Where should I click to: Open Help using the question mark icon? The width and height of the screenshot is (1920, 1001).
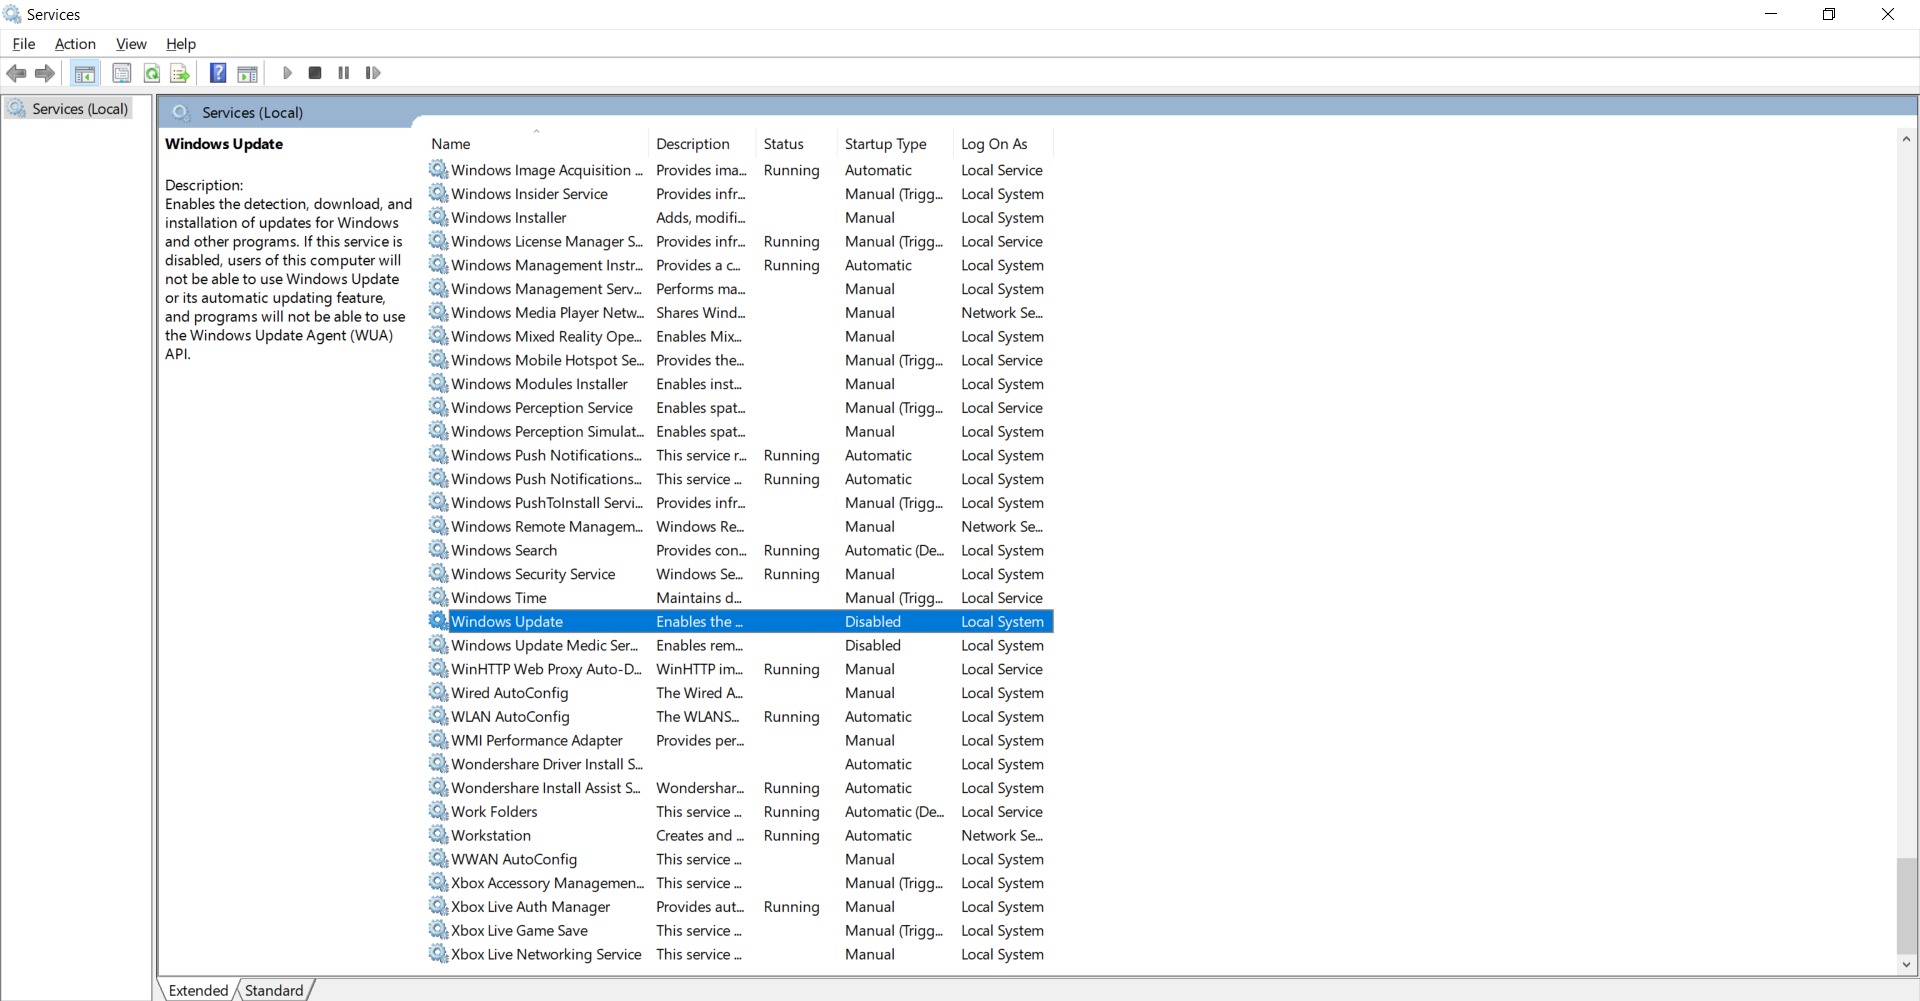tap(218, 73)
